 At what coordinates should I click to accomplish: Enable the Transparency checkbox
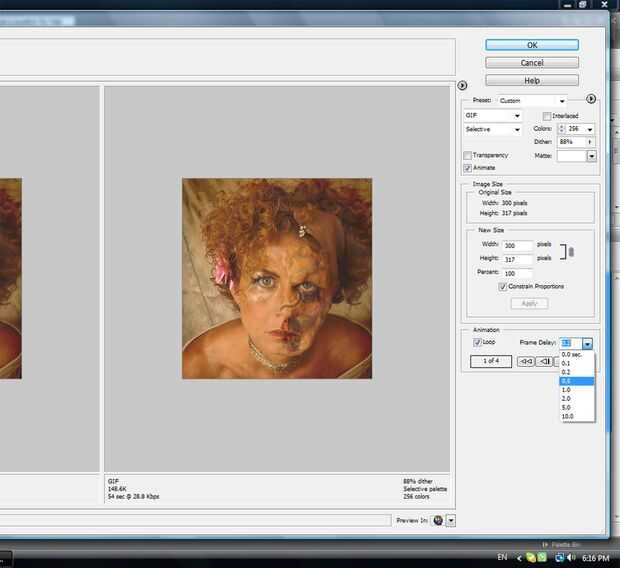(468, 155)
